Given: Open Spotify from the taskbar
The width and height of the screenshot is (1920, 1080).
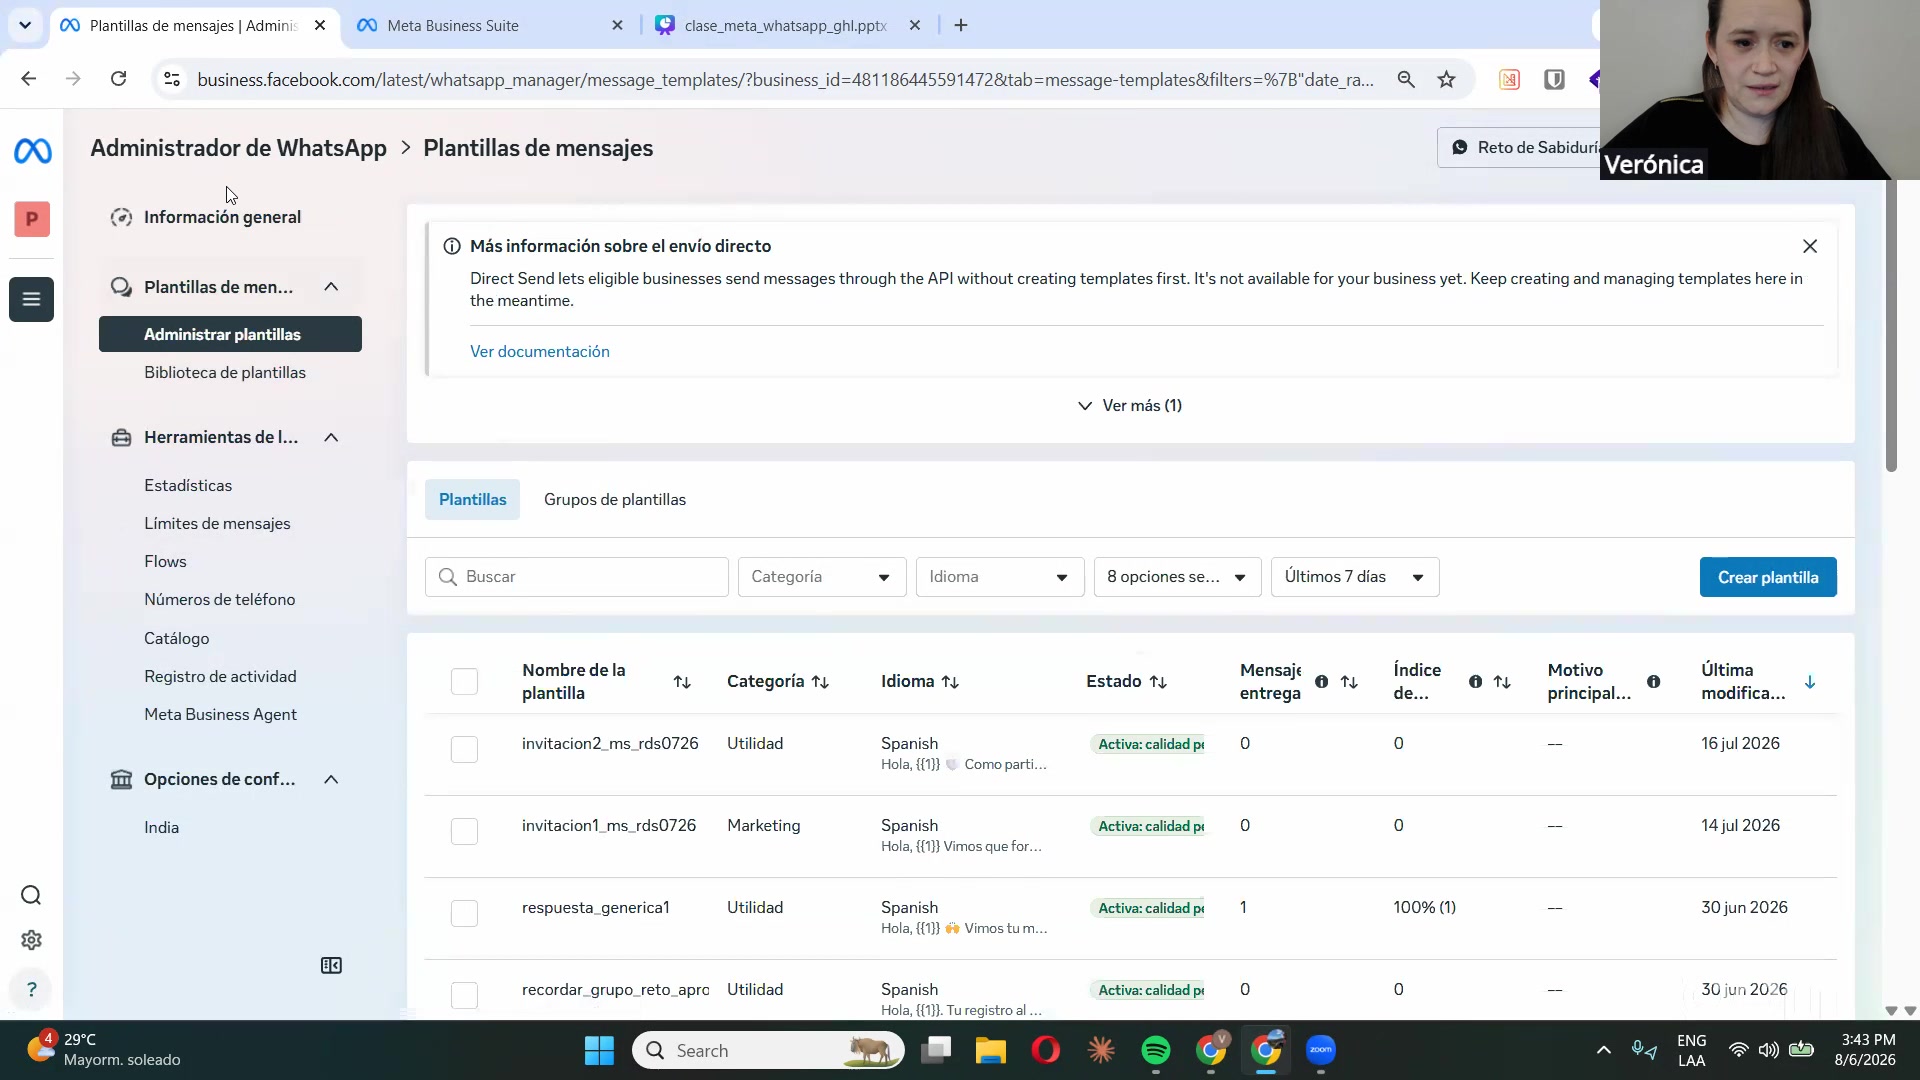Looking at the screenshot, I should [x=1155, y=1050].
